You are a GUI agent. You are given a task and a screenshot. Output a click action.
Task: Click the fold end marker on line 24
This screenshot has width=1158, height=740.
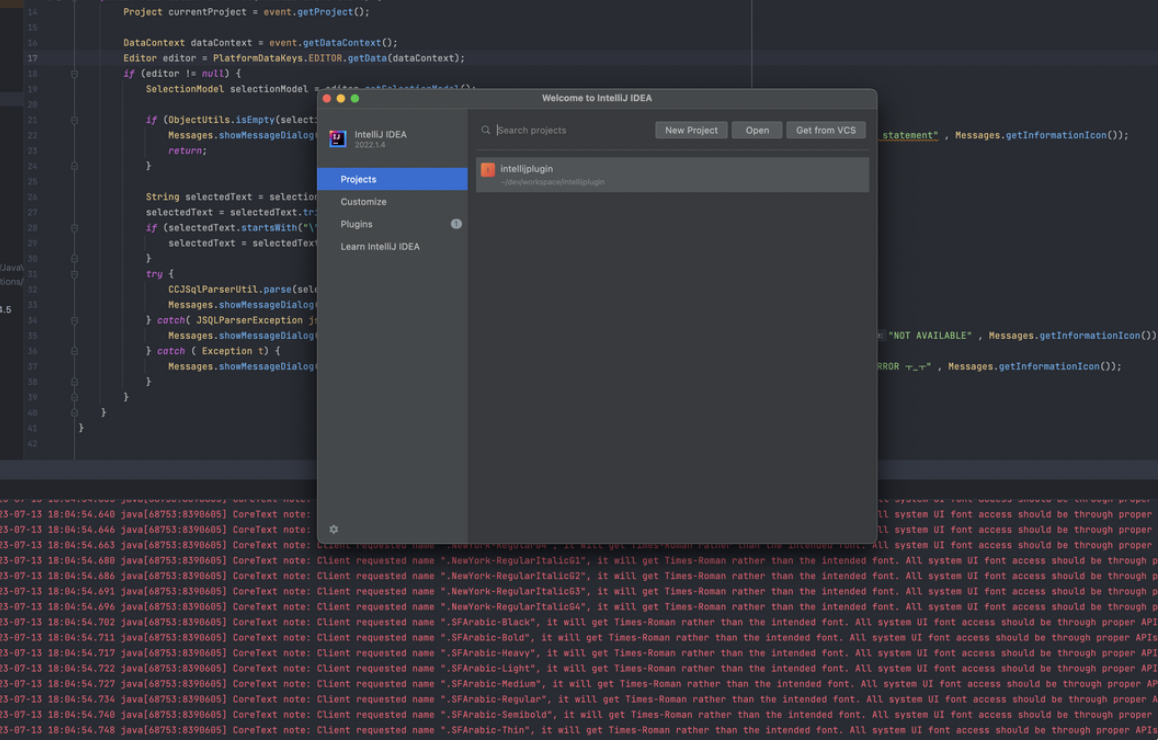click(x=74, y=166)
